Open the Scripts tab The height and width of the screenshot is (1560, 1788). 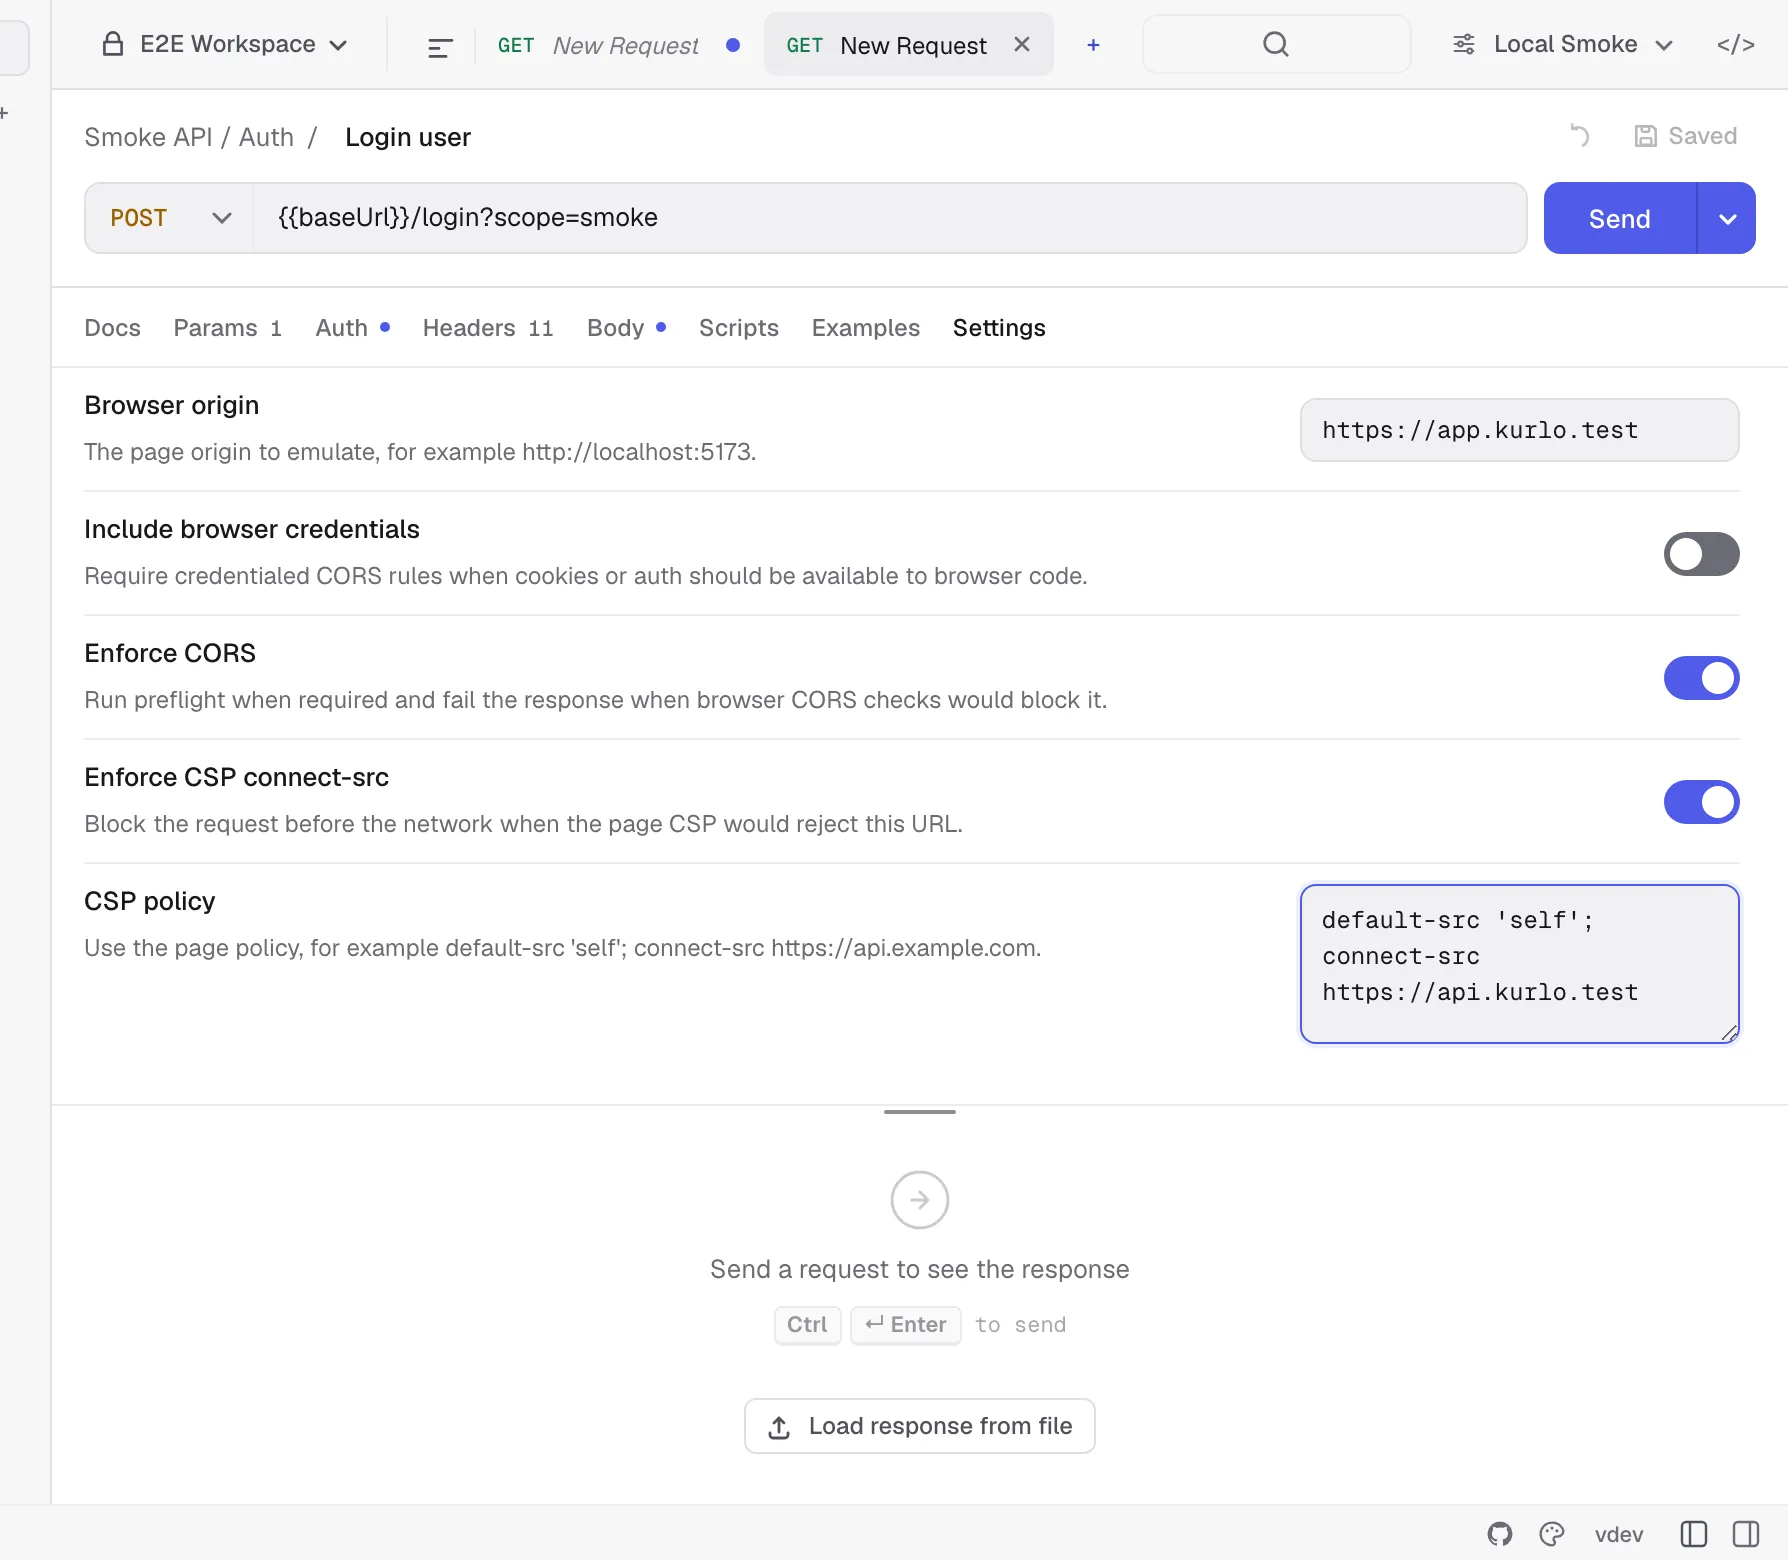point(738,328)
